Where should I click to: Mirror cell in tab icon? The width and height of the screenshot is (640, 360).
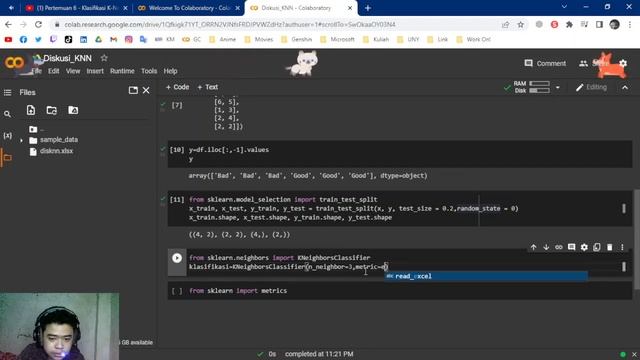(597, 247)
